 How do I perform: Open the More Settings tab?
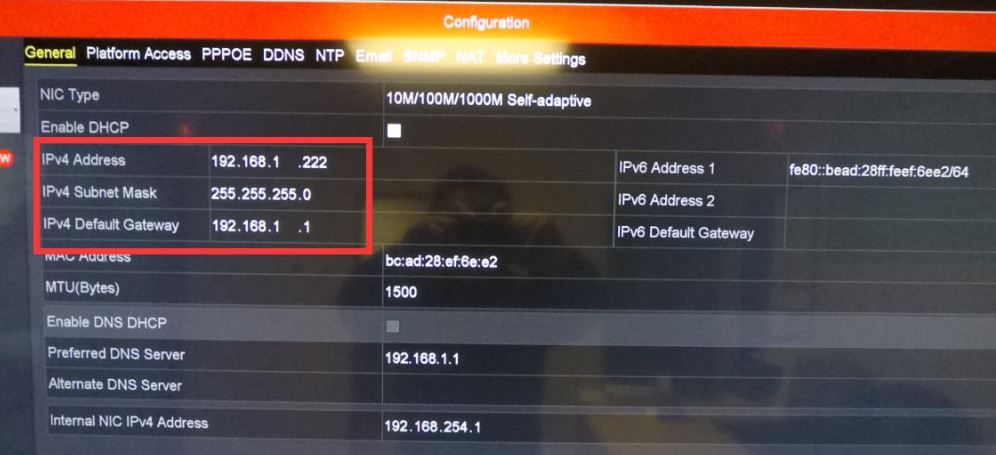pyautogui.click(x=541, y=58)
